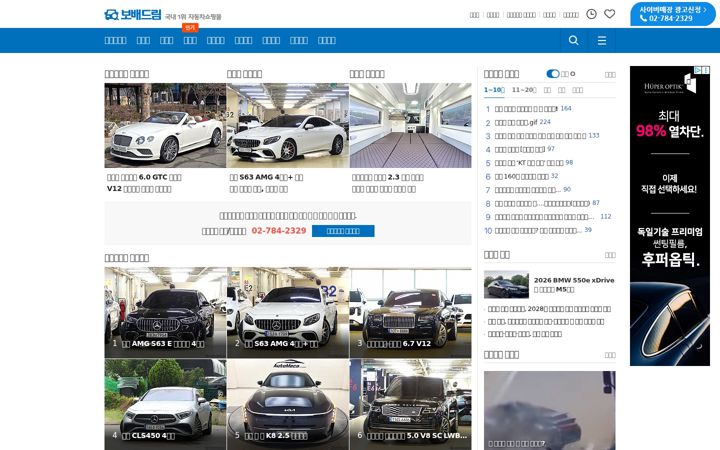Click the blue ad-request banner with phone 02-784-2329
Image resolution: width=720 pixels, height=450 pixels.
point(673,14)
